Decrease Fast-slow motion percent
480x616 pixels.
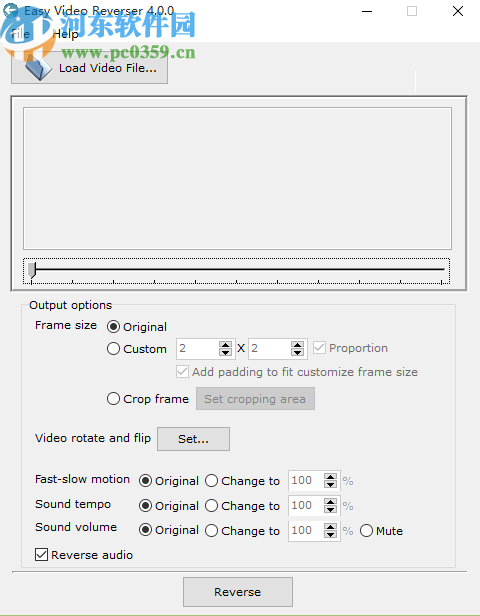click(x=330, y=484)
